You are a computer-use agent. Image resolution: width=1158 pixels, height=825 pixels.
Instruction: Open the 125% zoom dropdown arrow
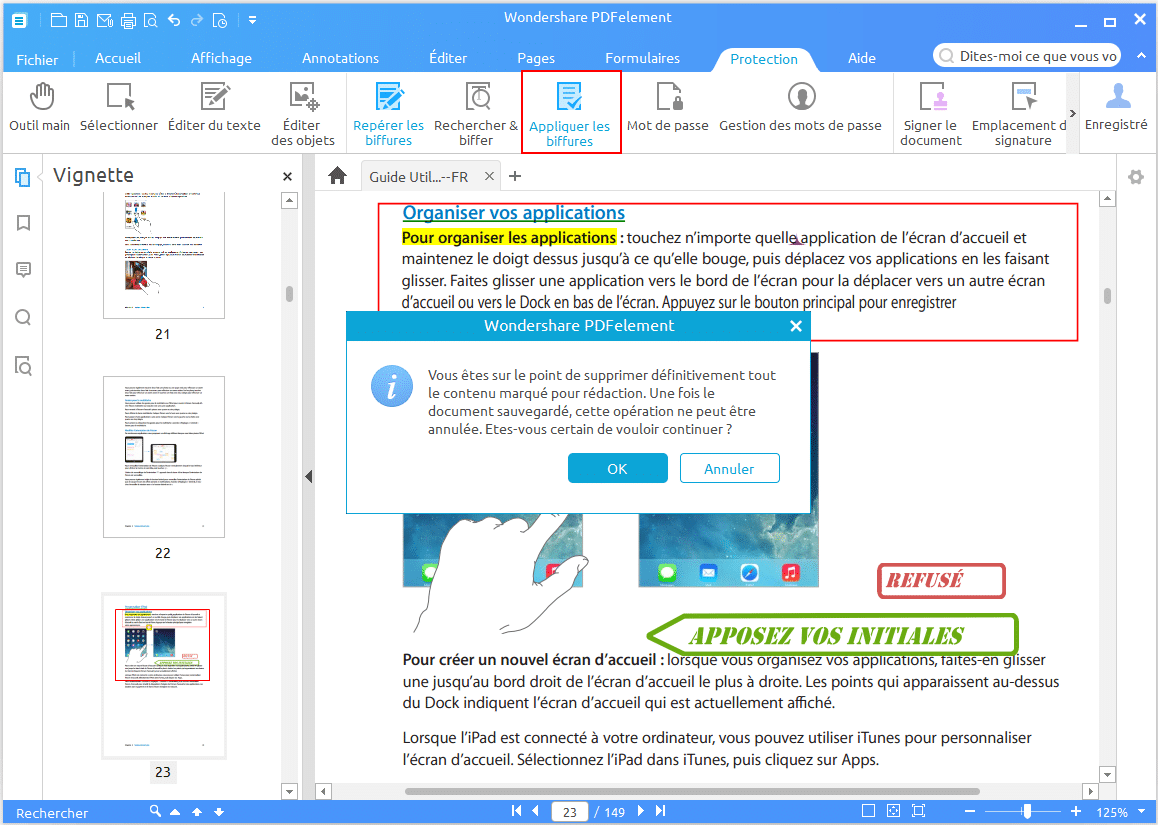pyautogui.click(x=1142, y=812)
